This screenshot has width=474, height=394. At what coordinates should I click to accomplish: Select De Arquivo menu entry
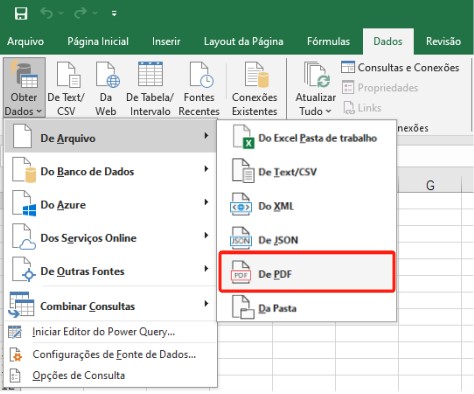click(x=110, y=136)
